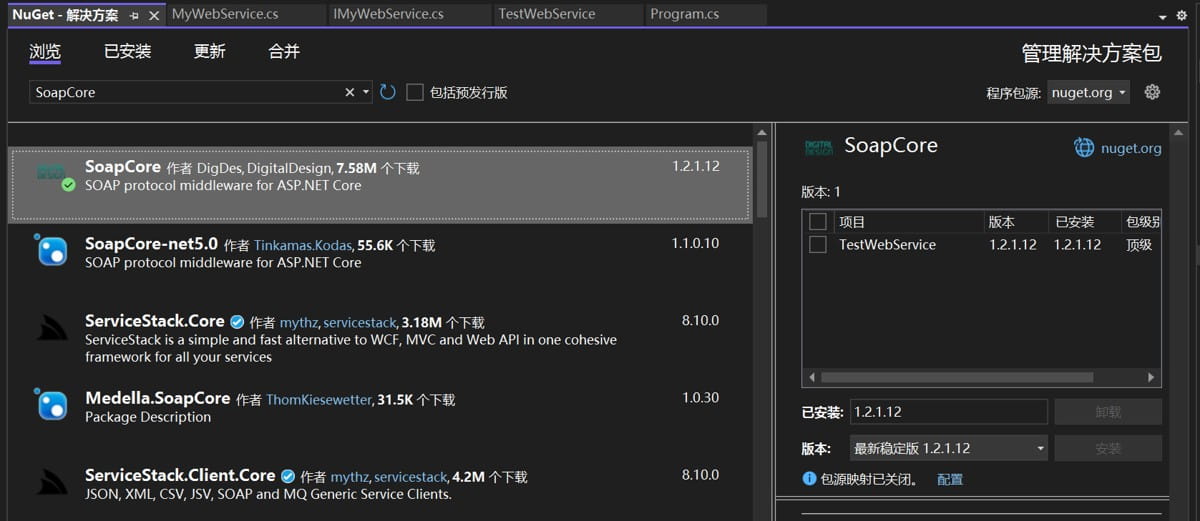Show the open documents list dropdown
The width and height of the screenshot is (1200, 521).
tap(1163, 17)
